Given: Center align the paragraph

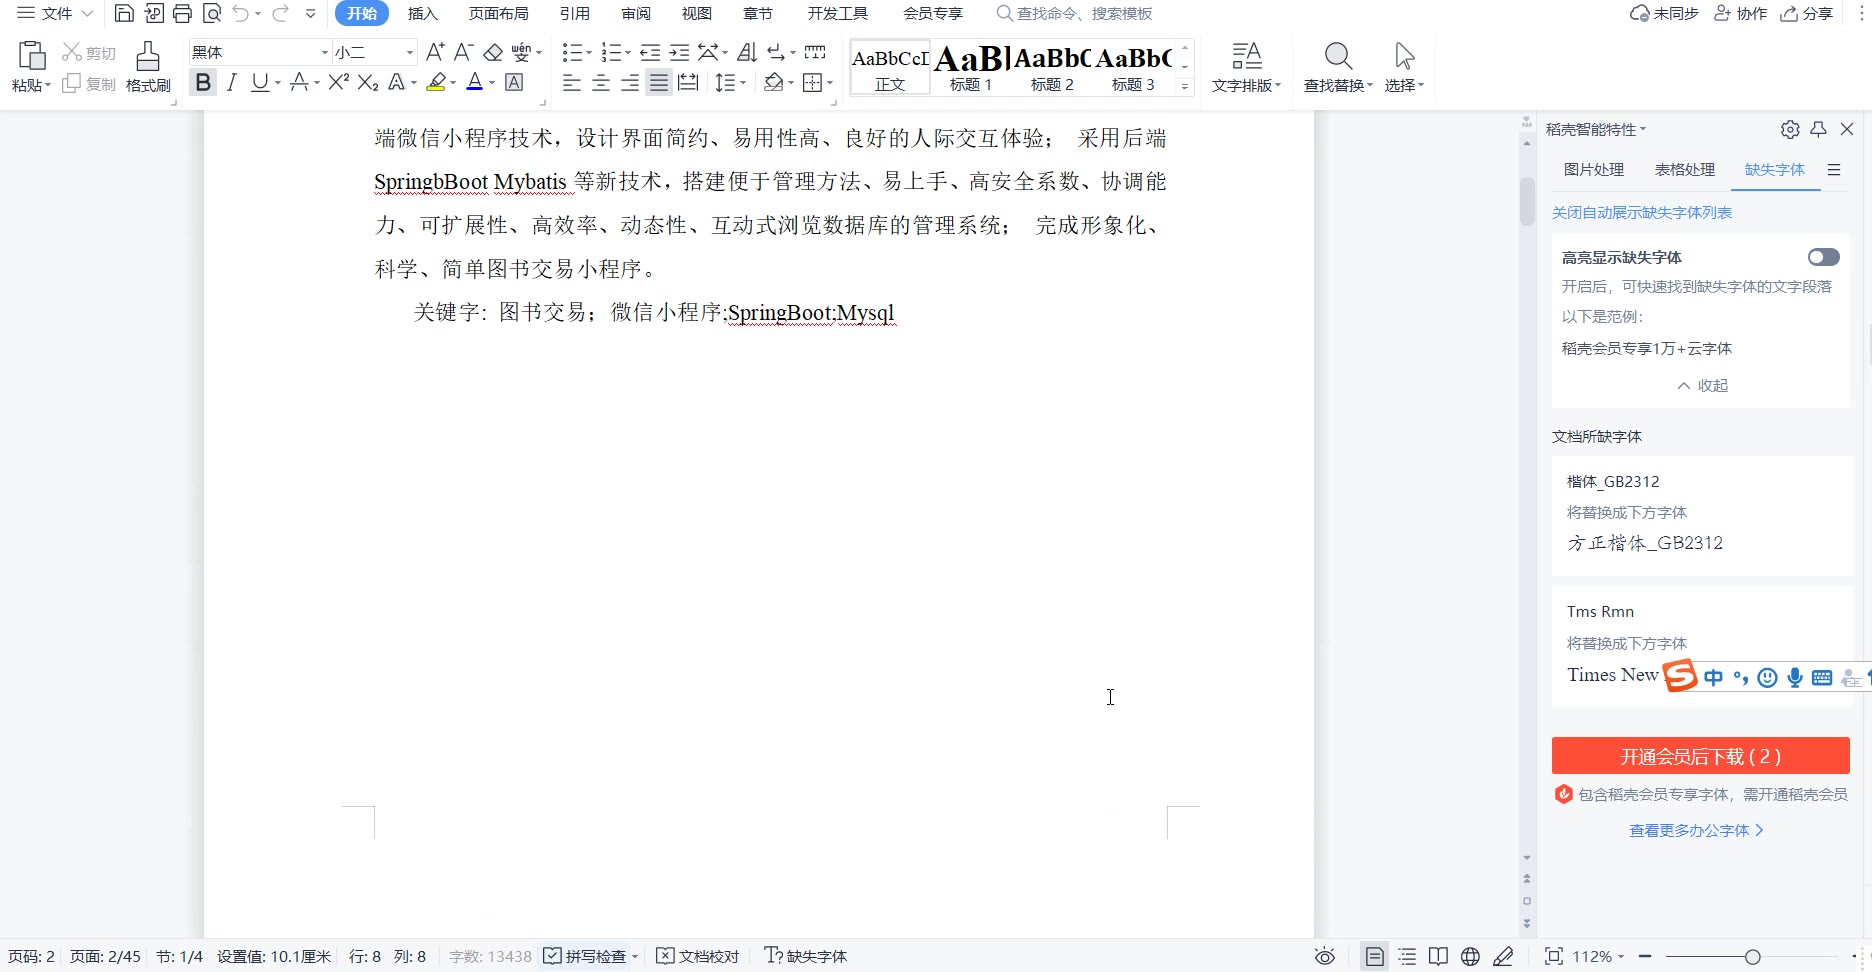Looking at the screenshot, I should coord(601,83).
